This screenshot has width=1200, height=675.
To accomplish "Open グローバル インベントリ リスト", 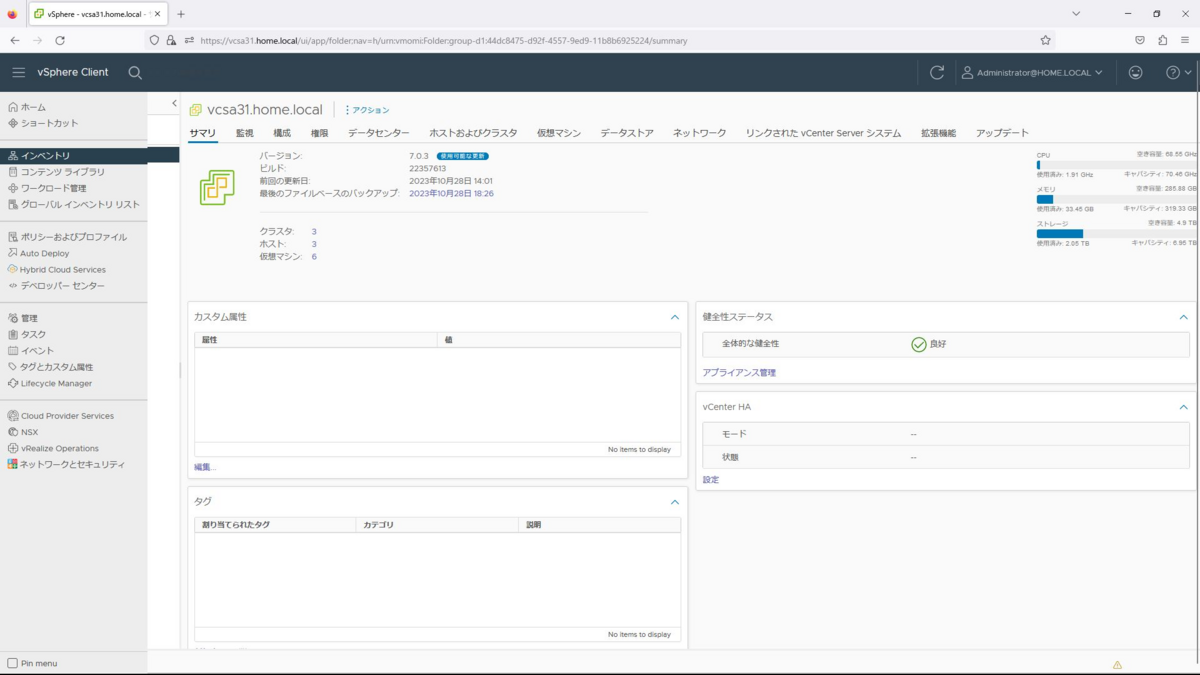I will [x=74, y=204].
